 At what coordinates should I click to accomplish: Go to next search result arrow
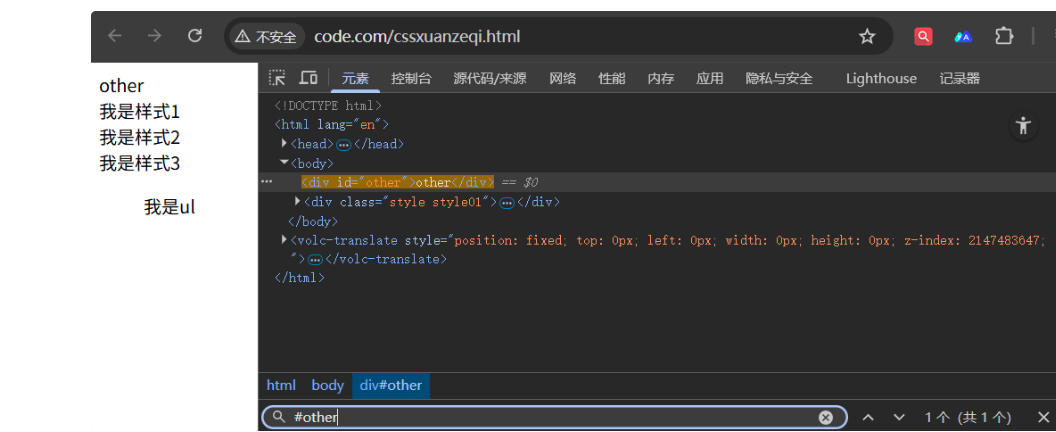click(898, 417)
